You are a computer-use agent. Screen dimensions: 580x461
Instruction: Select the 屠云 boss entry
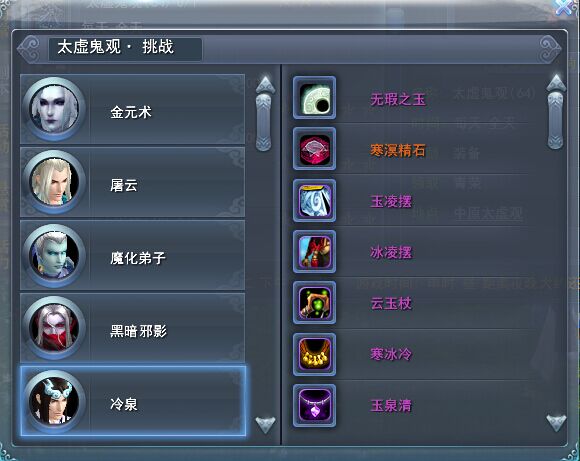[x=132, y=182]
